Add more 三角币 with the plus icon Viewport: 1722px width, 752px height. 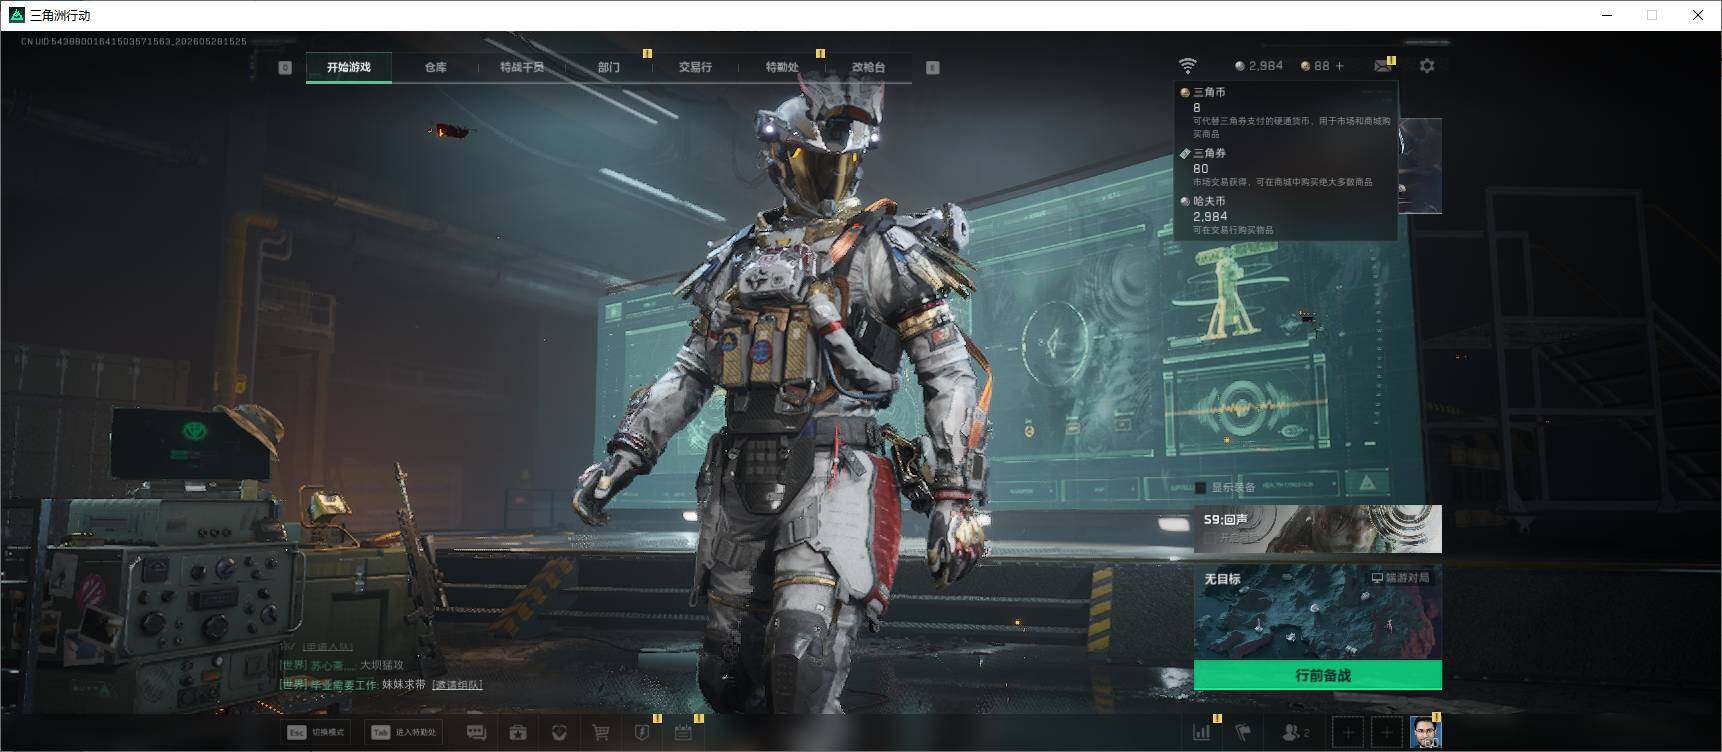click(1340, 66)
